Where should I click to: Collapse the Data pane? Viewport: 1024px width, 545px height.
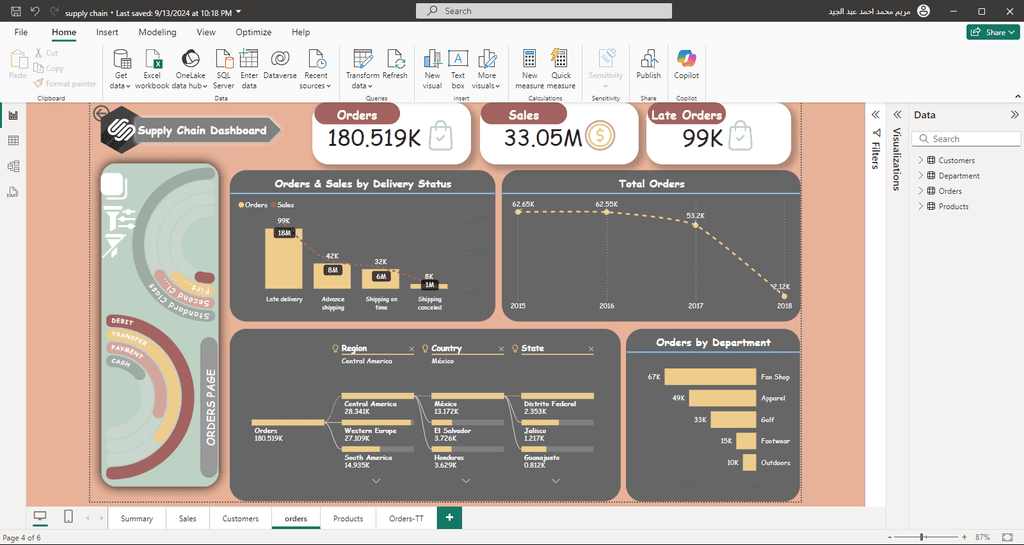coord(1014,115)
